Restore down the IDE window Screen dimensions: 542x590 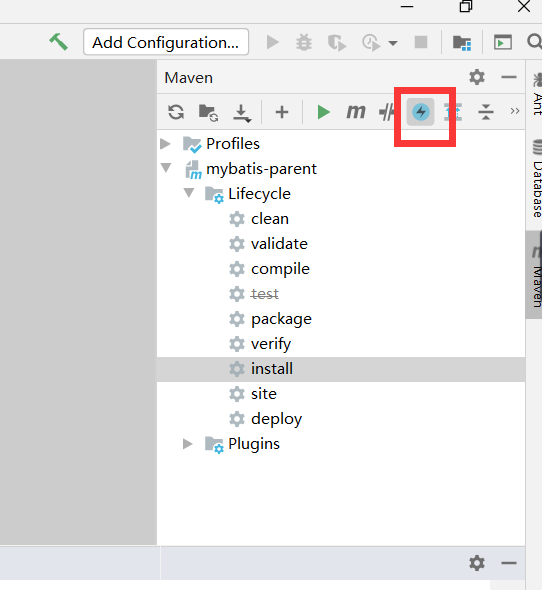[466, 6]
